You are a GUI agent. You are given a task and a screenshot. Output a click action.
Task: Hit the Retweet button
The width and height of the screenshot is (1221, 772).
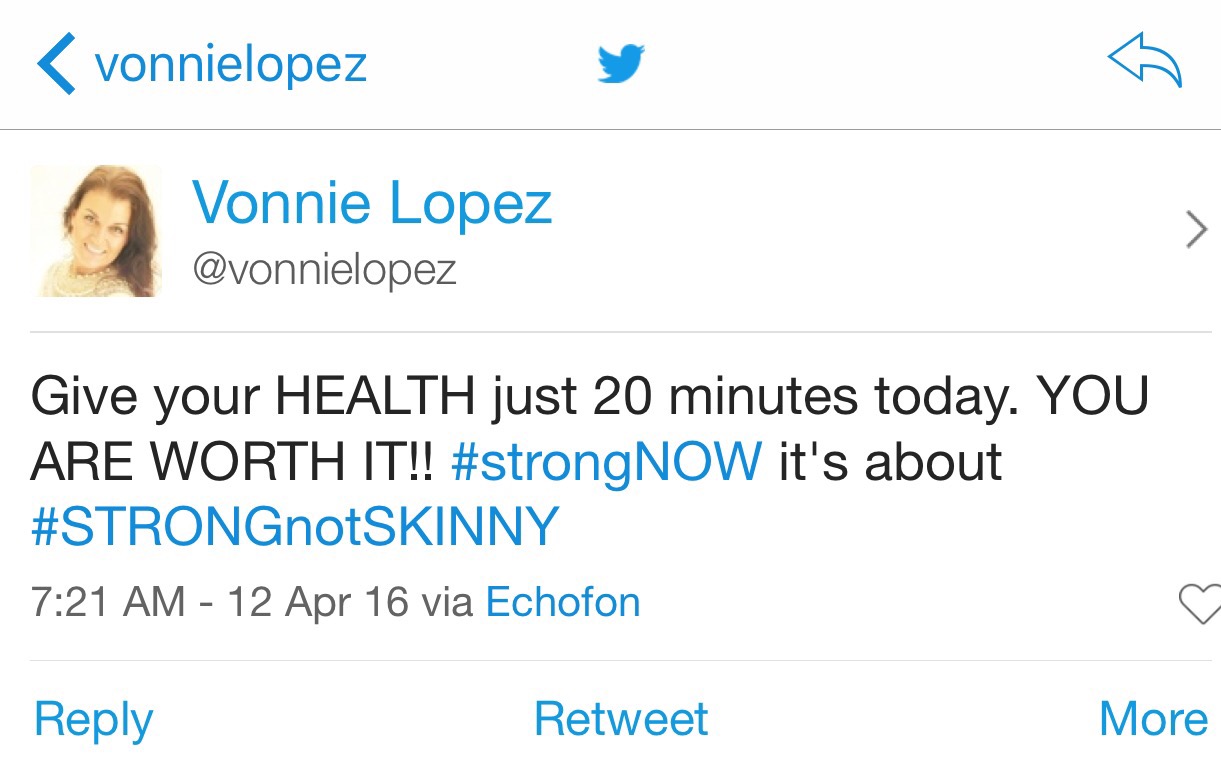point(621,718)
